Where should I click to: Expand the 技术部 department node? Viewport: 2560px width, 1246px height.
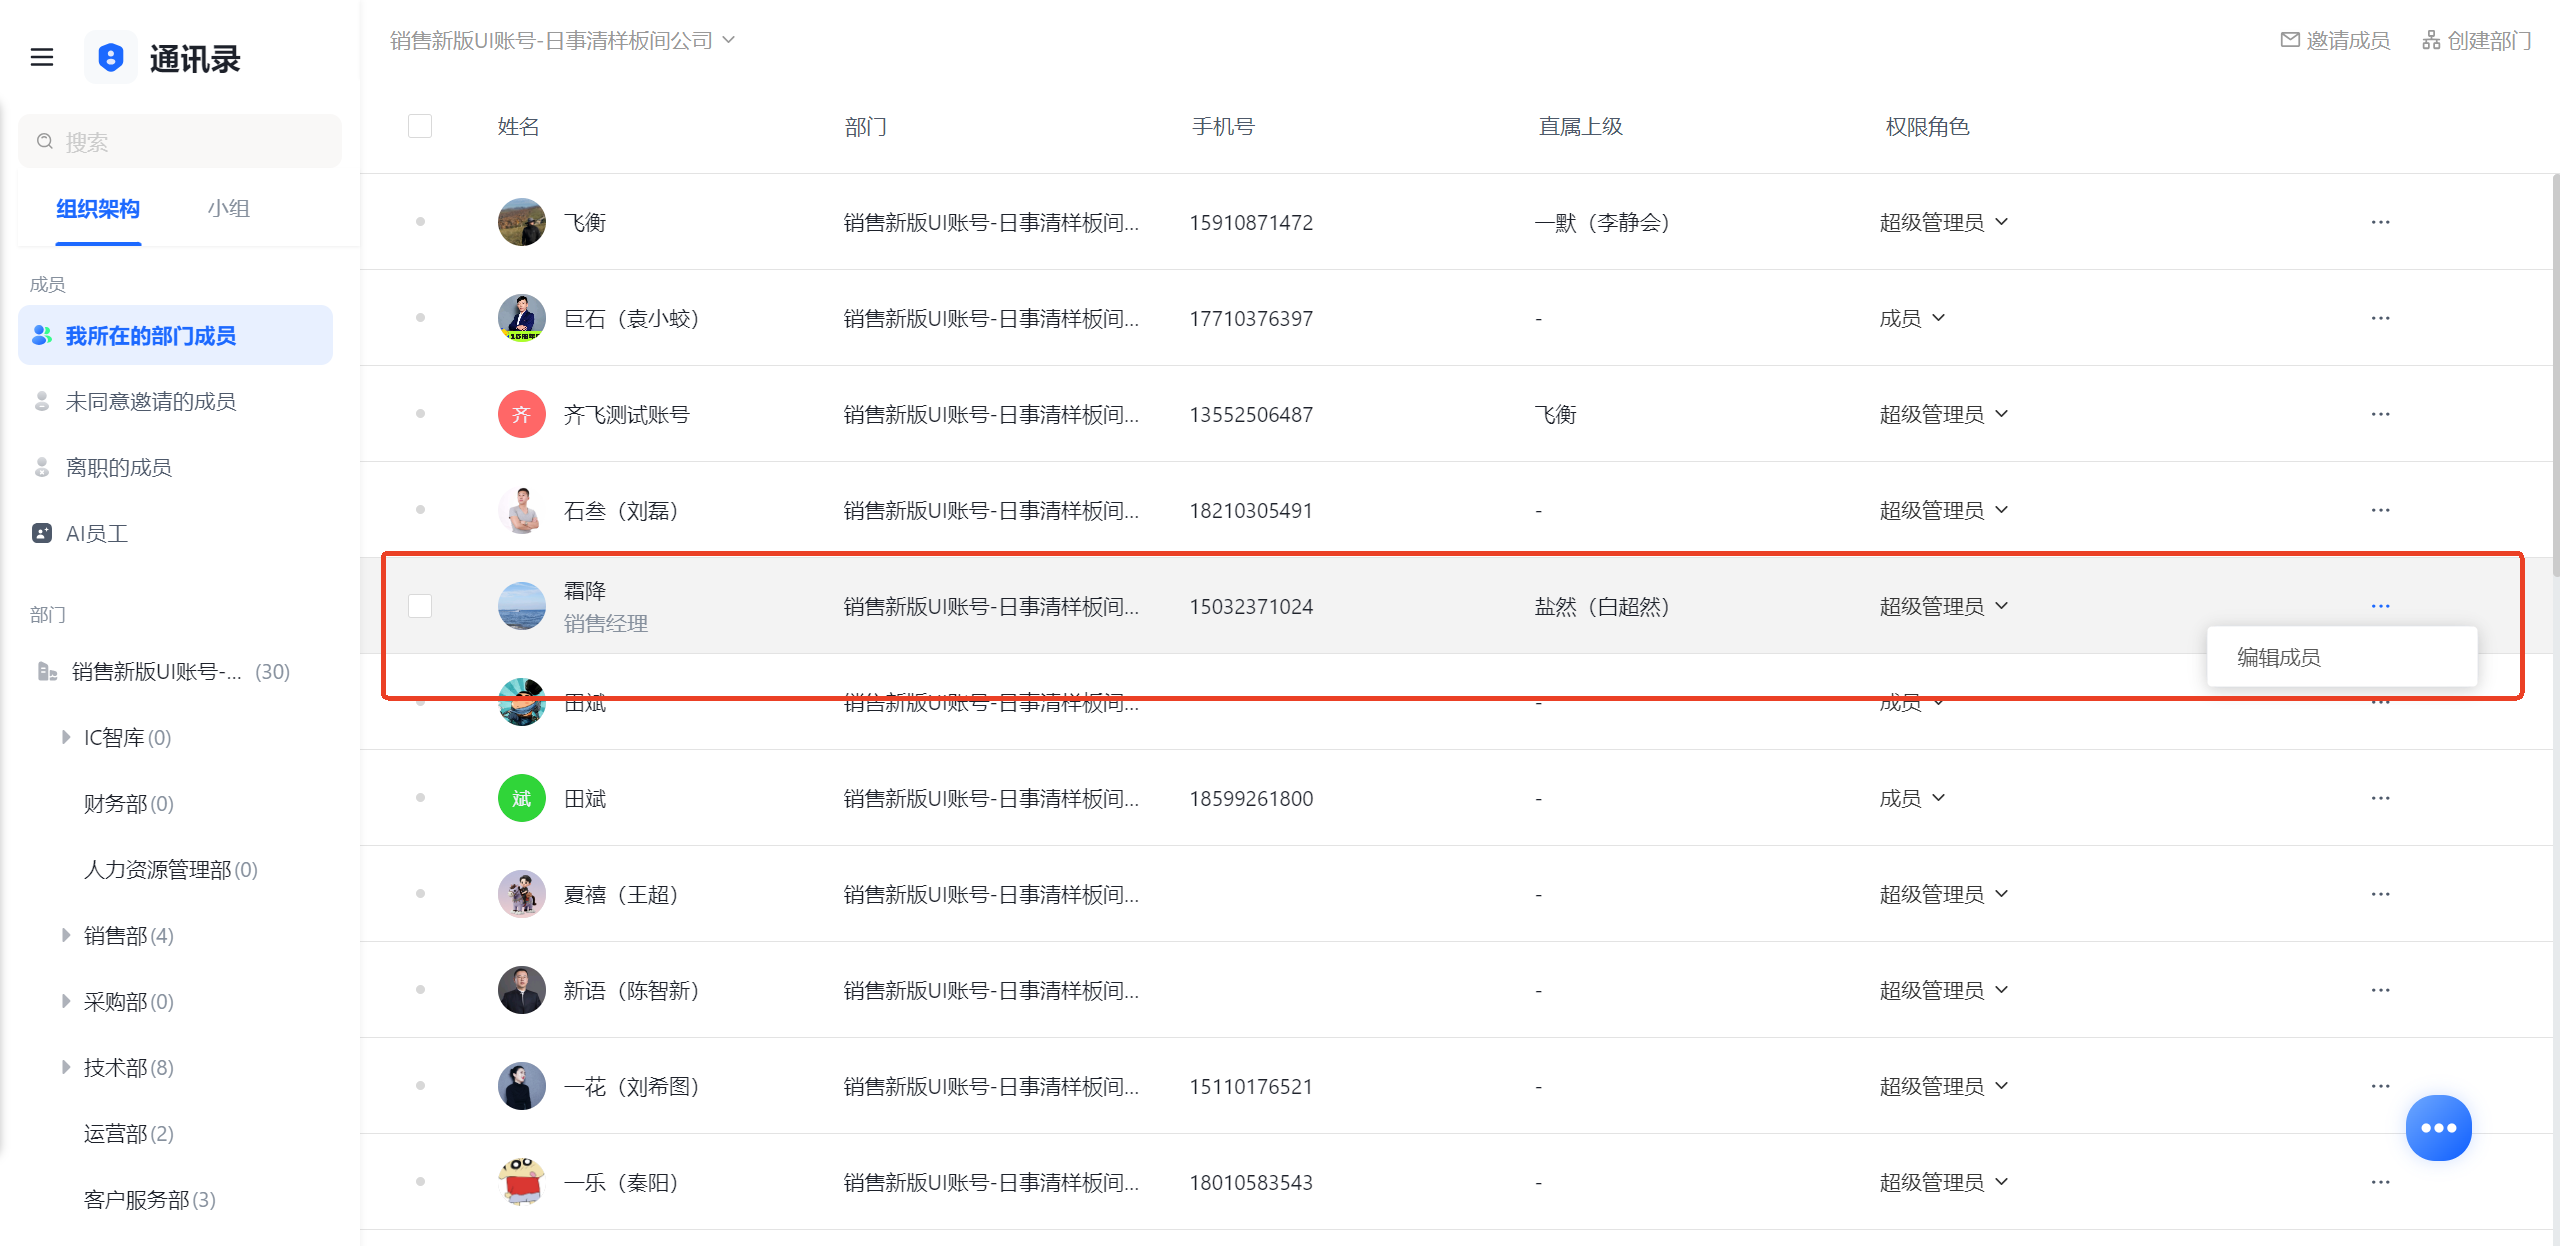66,1067
